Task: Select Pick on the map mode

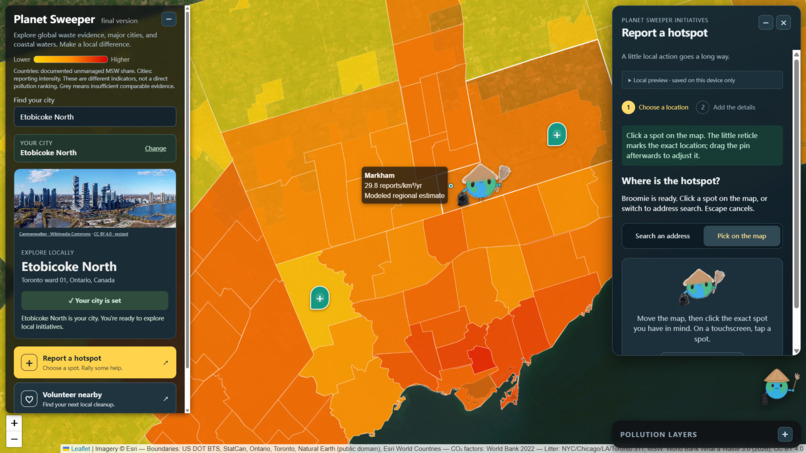Action: coord(741,236)
